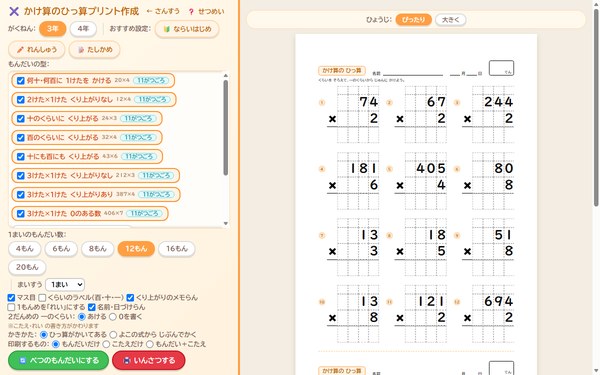The width and height of the screenshot is (600, 375).
Task: Click the worksheet preview page
Action: [x=416, y=205]
